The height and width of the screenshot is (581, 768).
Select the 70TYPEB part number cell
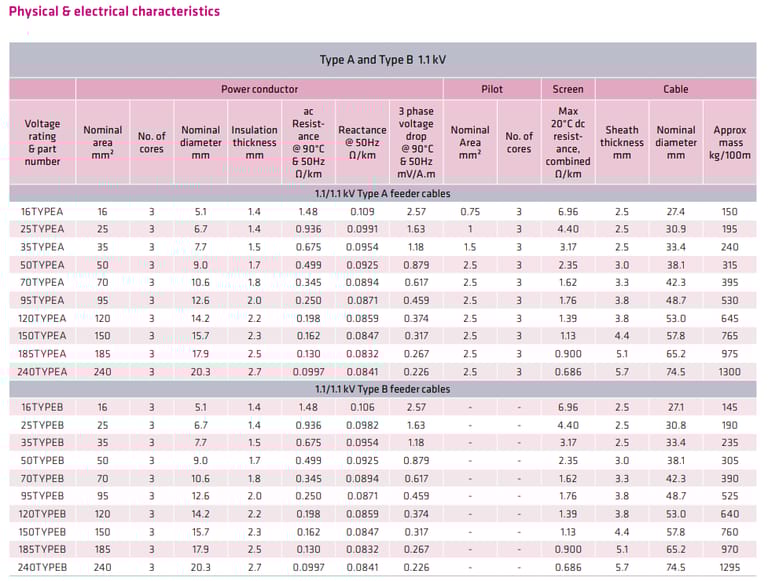click(x=42, y=478)
